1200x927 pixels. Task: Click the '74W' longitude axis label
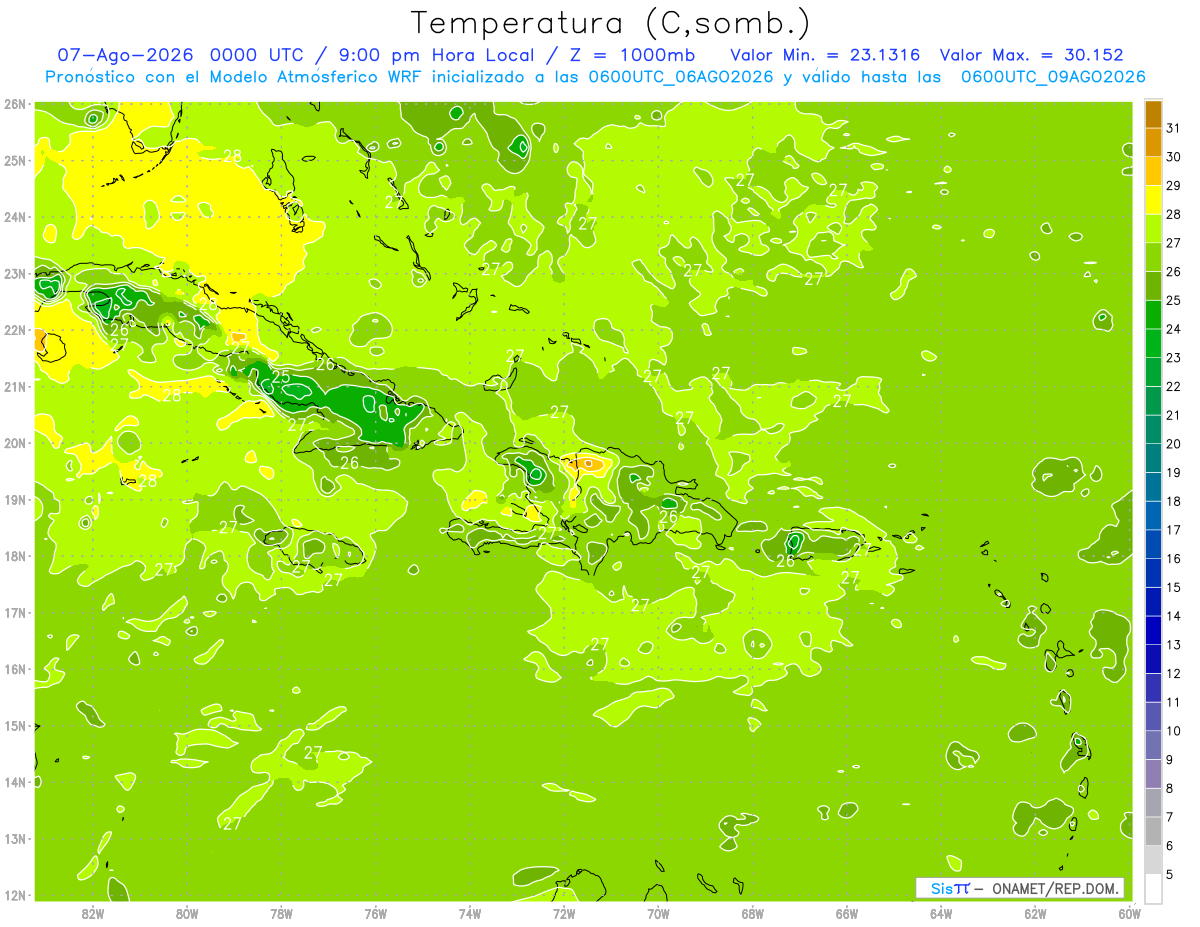(470, 913)
